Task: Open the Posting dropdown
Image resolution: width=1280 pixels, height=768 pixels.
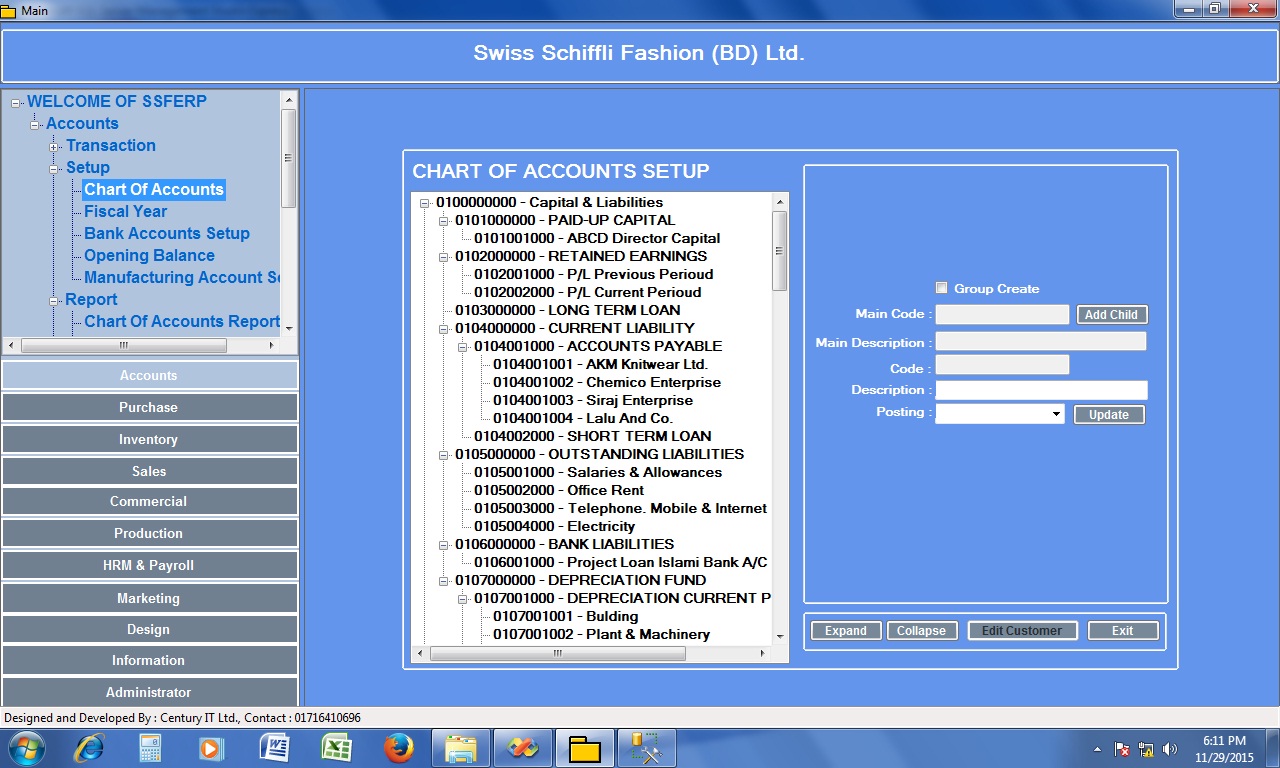Action: coord(1056,414)
